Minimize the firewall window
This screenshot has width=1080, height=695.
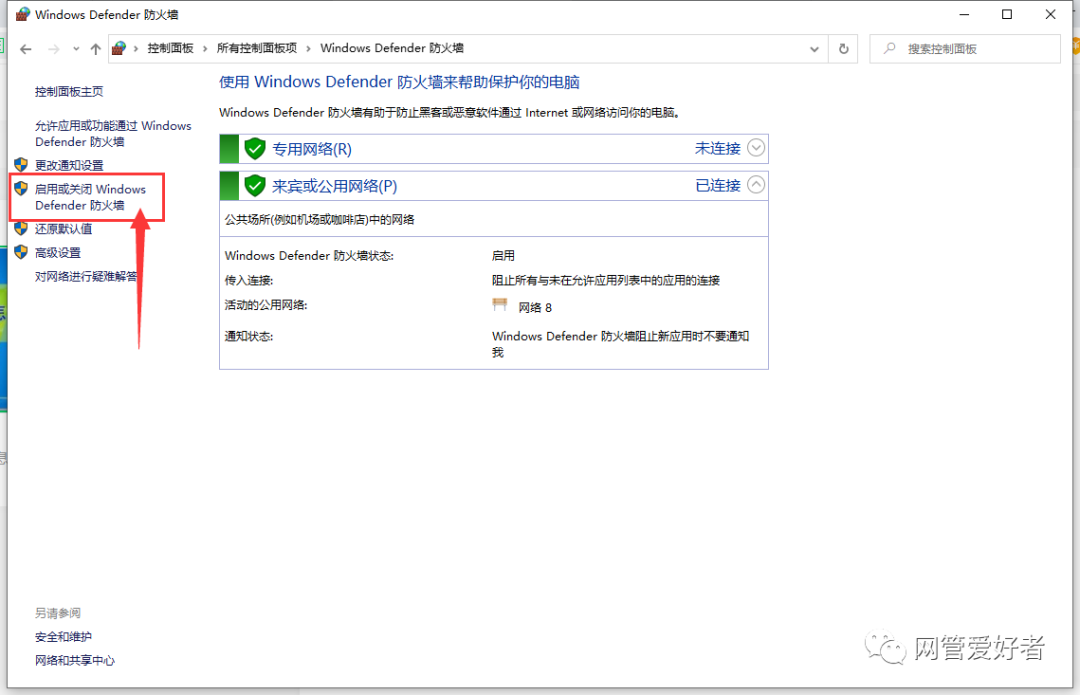(x=964, y=14)
